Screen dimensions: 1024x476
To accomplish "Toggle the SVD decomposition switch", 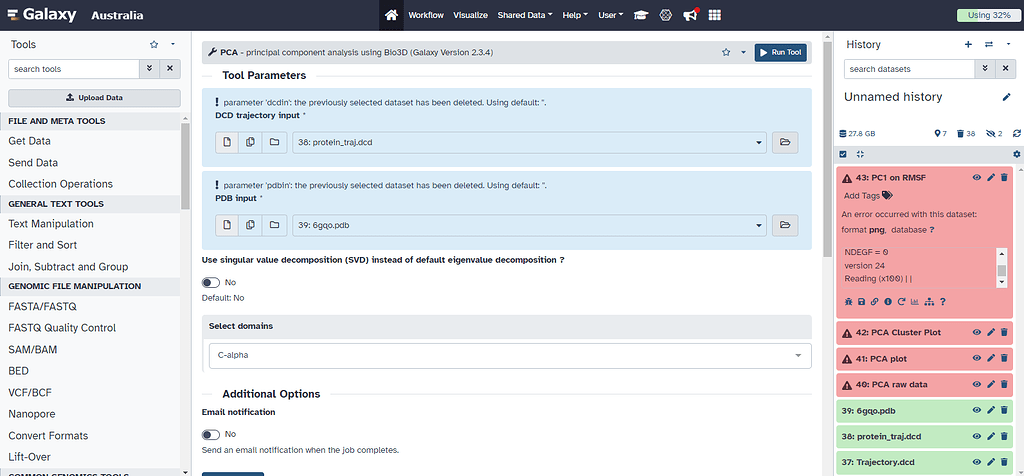I will click(211, 283).
